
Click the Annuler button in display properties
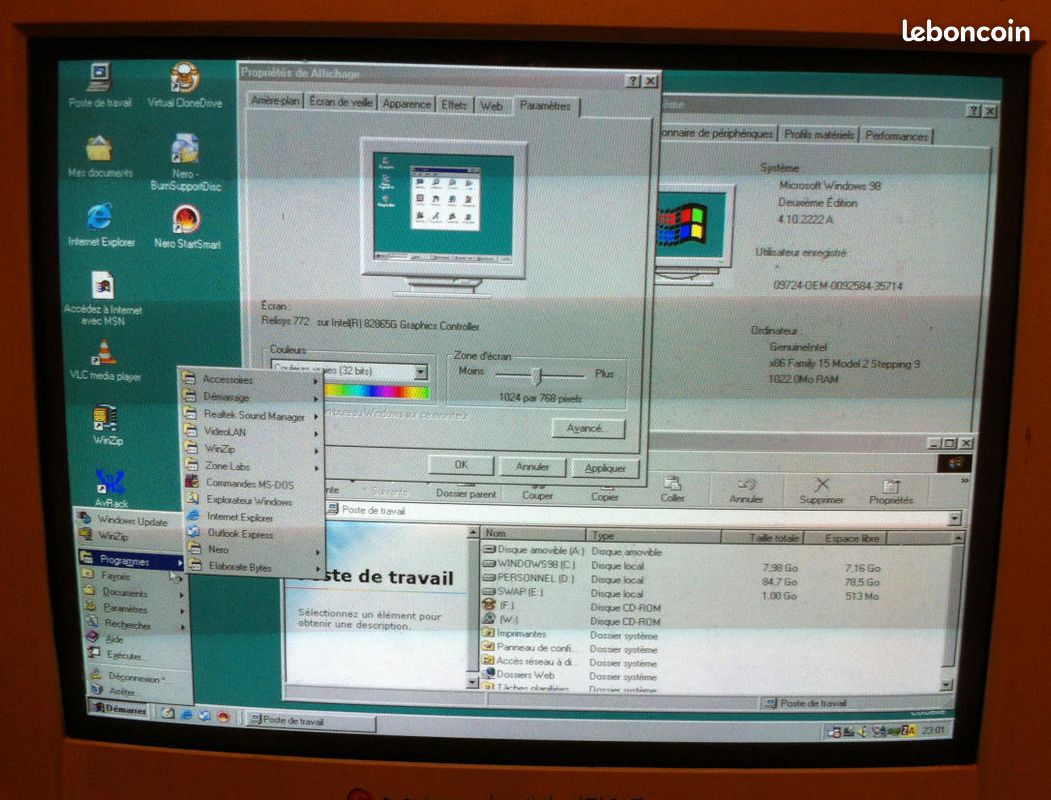[532, 466]
